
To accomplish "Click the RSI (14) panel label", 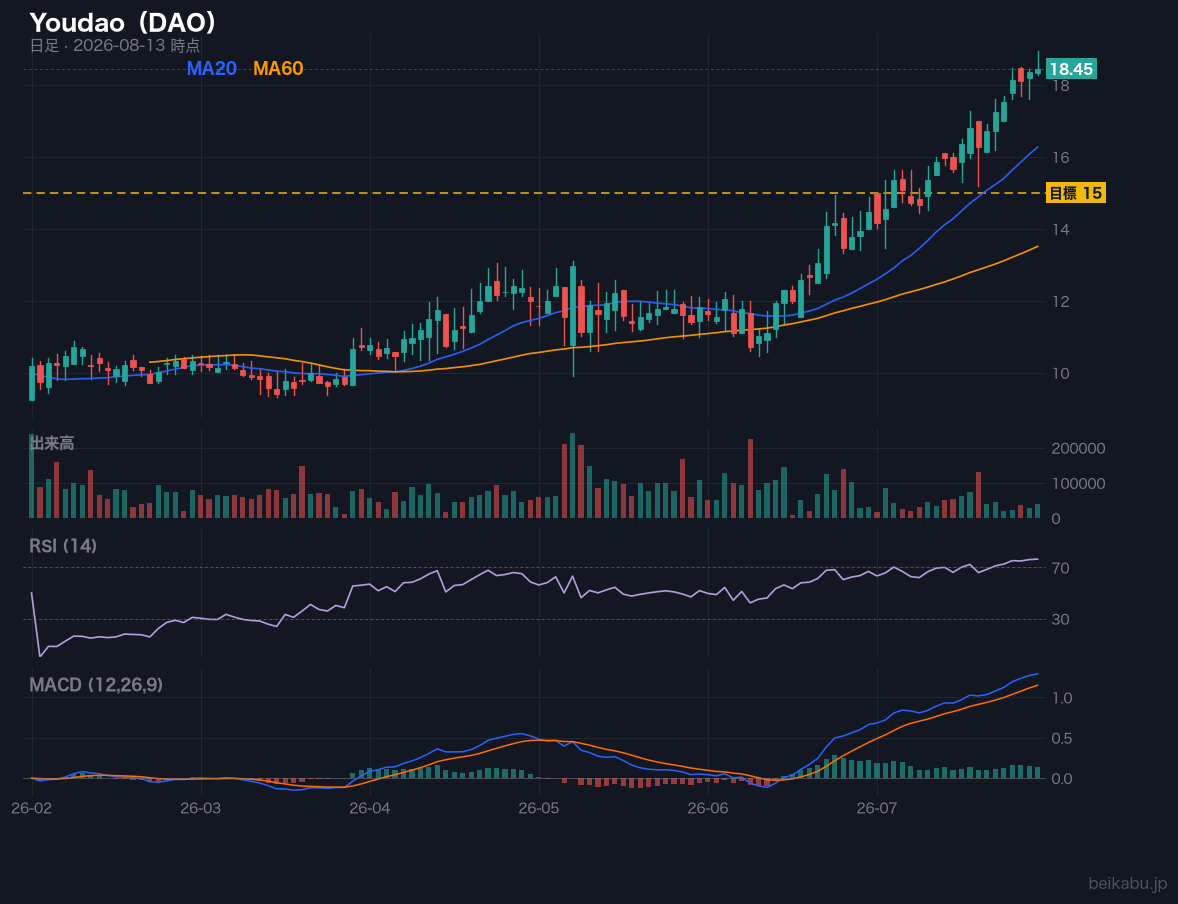I will (63, 546).
